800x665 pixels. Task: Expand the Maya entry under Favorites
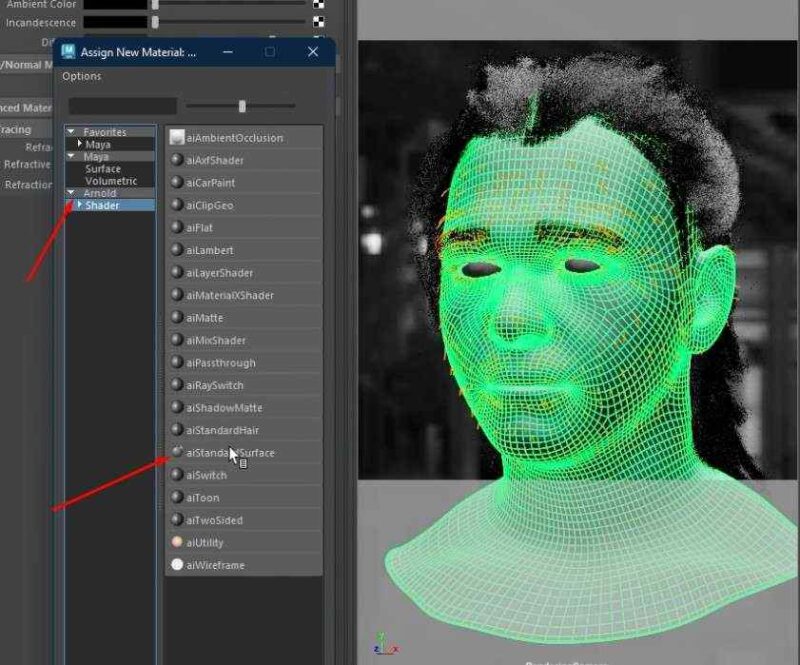[80, 143]
